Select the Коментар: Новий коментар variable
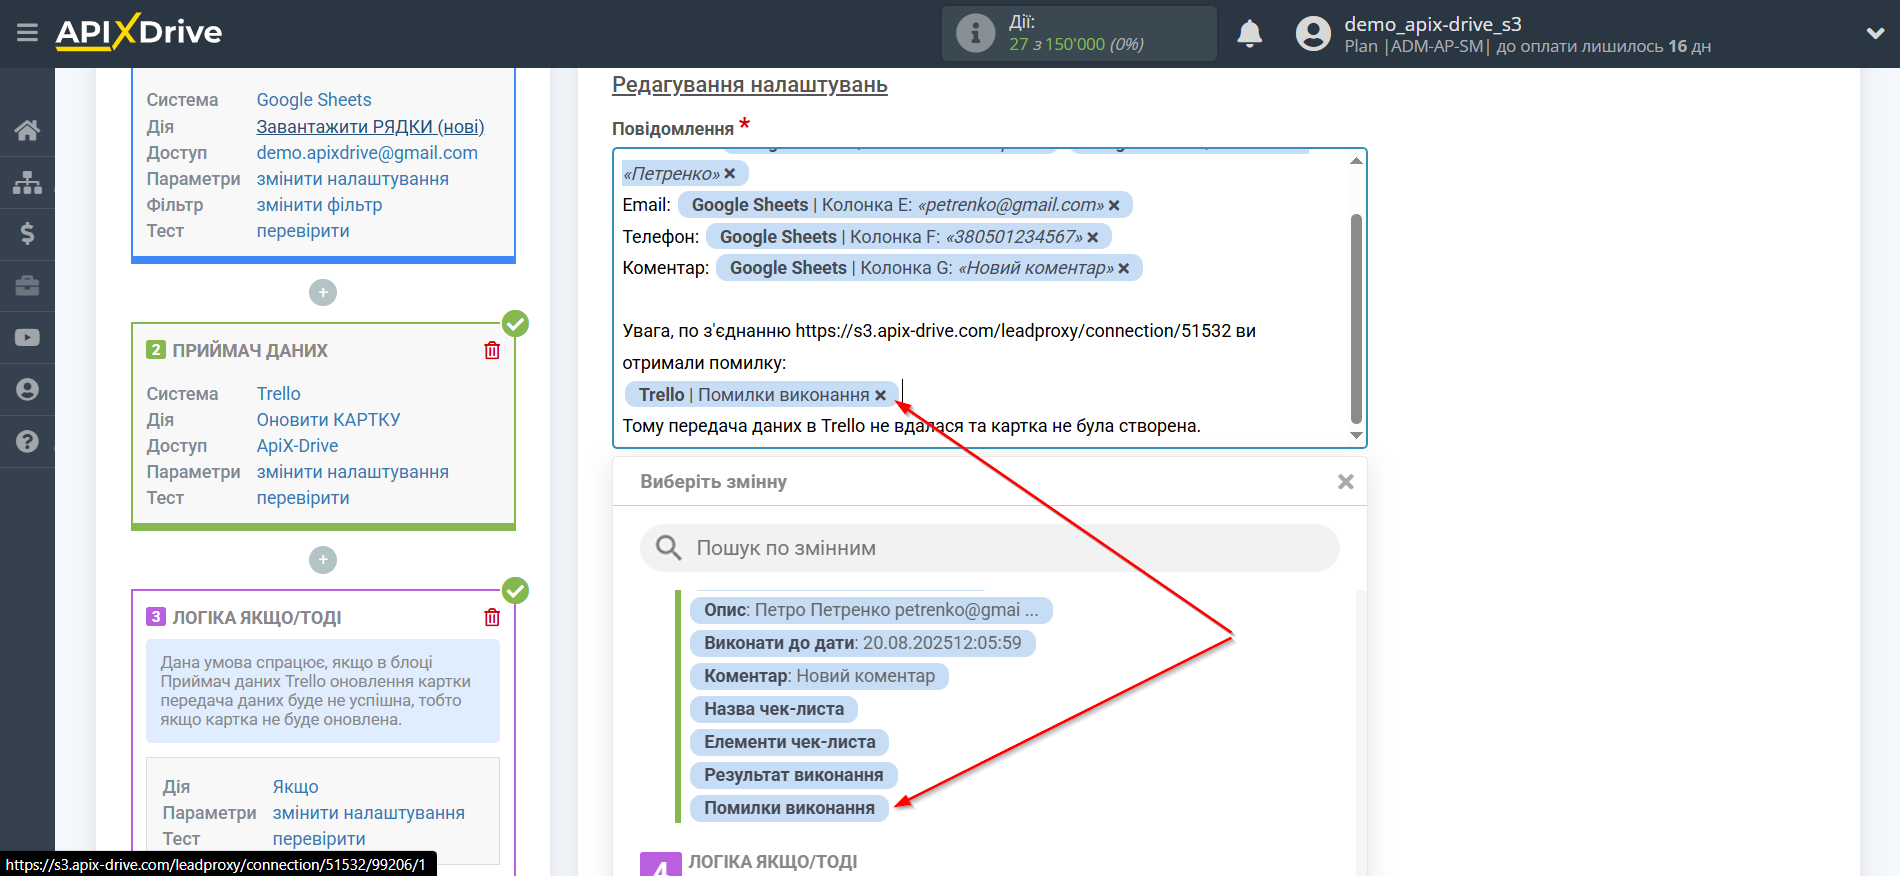This screenshot has height=876, width=1900. click(x=819, y=676)
